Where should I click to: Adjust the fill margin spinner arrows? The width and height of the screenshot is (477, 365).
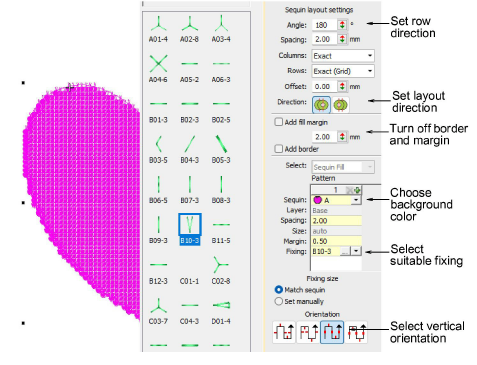click(342, 136)
